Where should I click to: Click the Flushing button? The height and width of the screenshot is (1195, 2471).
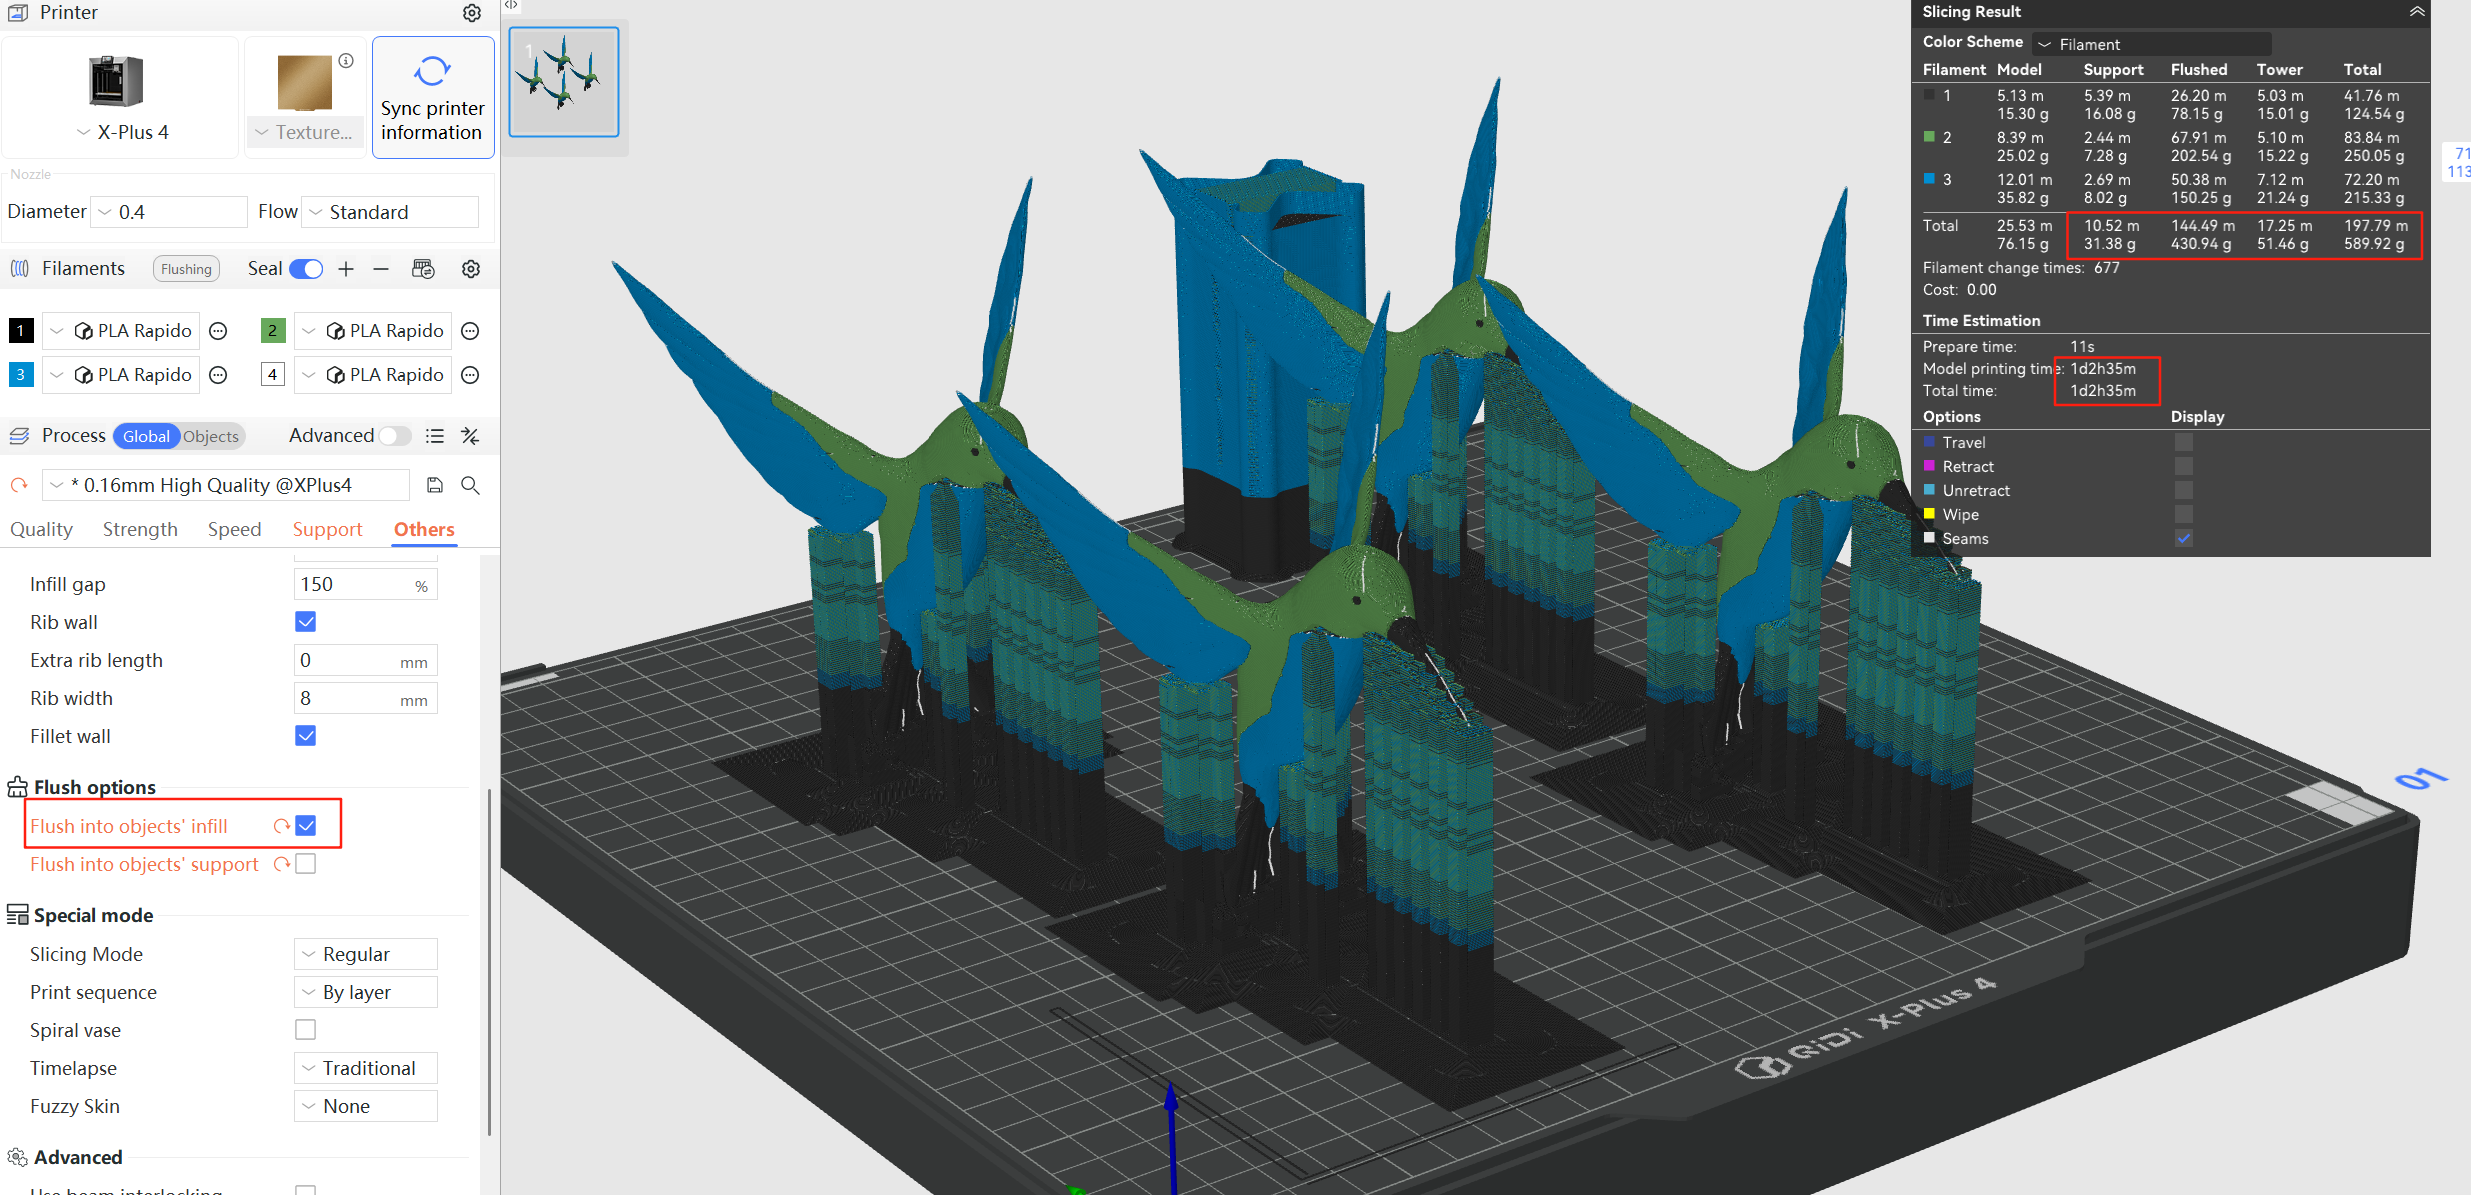[186, 269]
